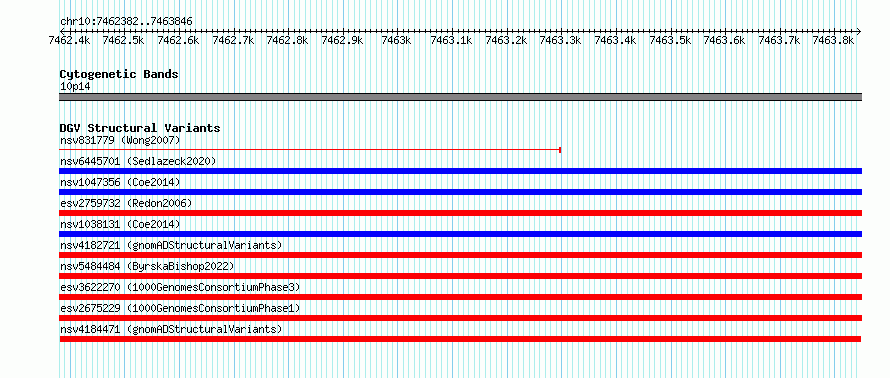Click the 7463.1k ruler tick label

(x=451, y=40)
